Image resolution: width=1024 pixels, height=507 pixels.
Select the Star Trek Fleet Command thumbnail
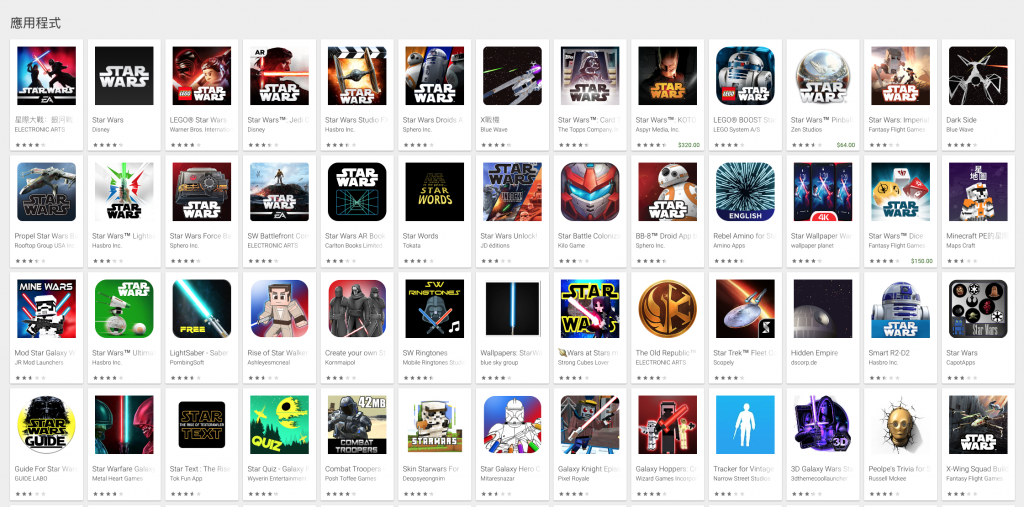click(745, 308)
